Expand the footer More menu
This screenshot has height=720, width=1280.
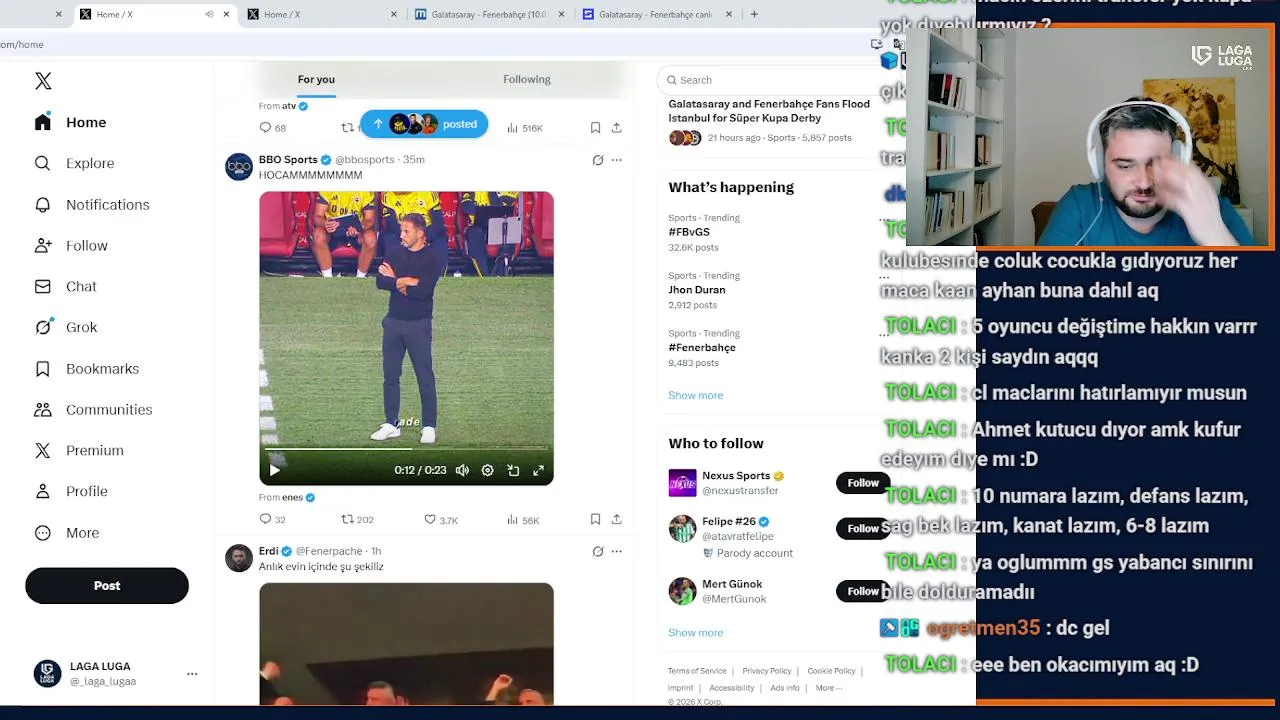click(829, 688)
